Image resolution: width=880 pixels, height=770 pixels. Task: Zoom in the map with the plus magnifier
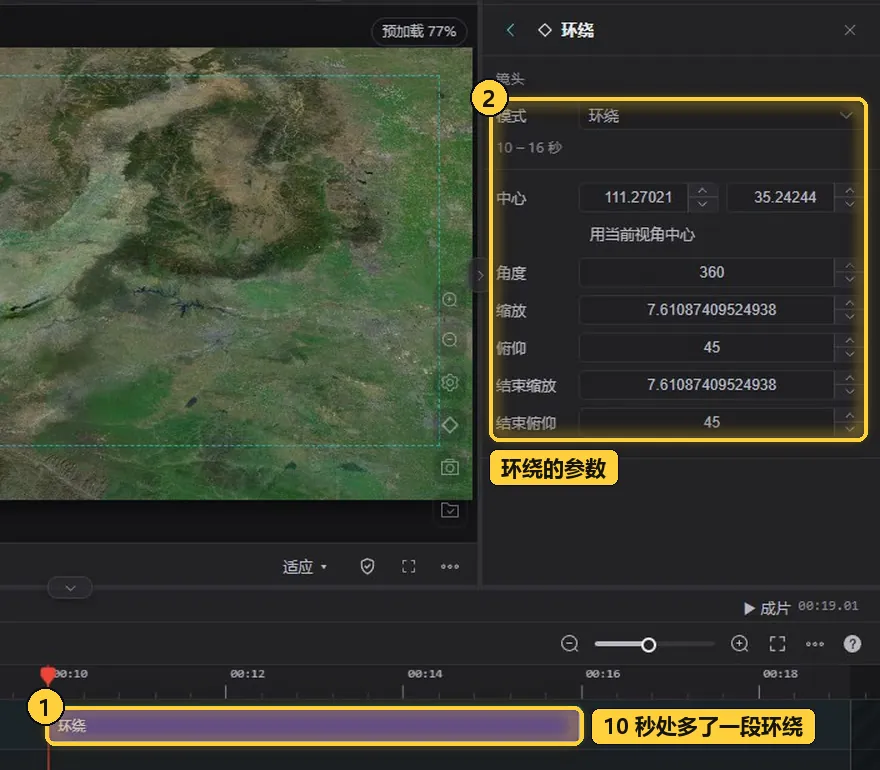pos(450,300)
